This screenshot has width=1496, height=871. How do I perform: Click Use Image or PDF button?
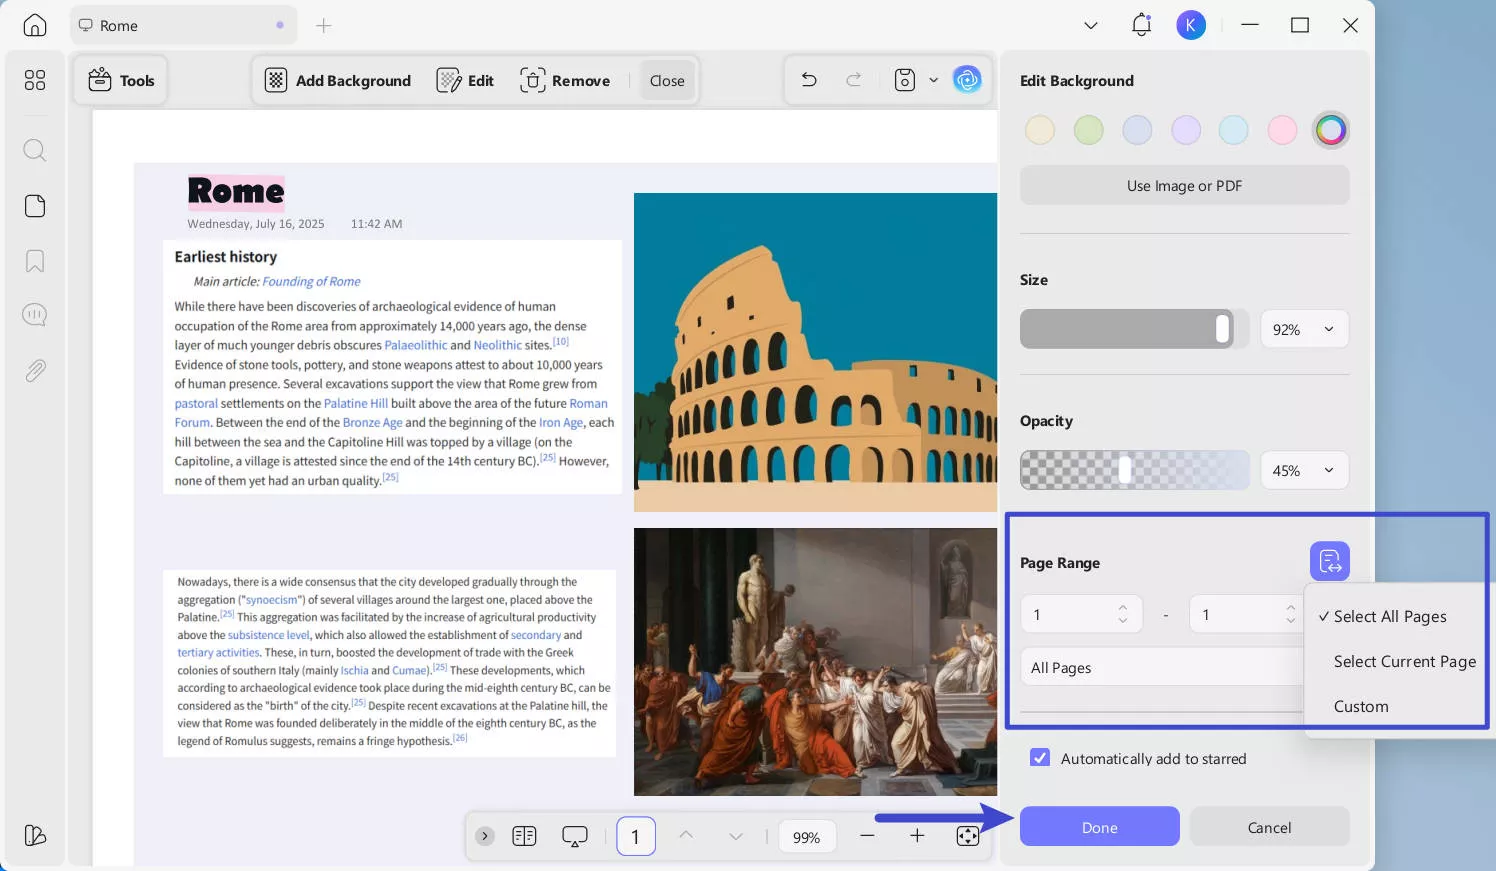[x=1184, y=186]
